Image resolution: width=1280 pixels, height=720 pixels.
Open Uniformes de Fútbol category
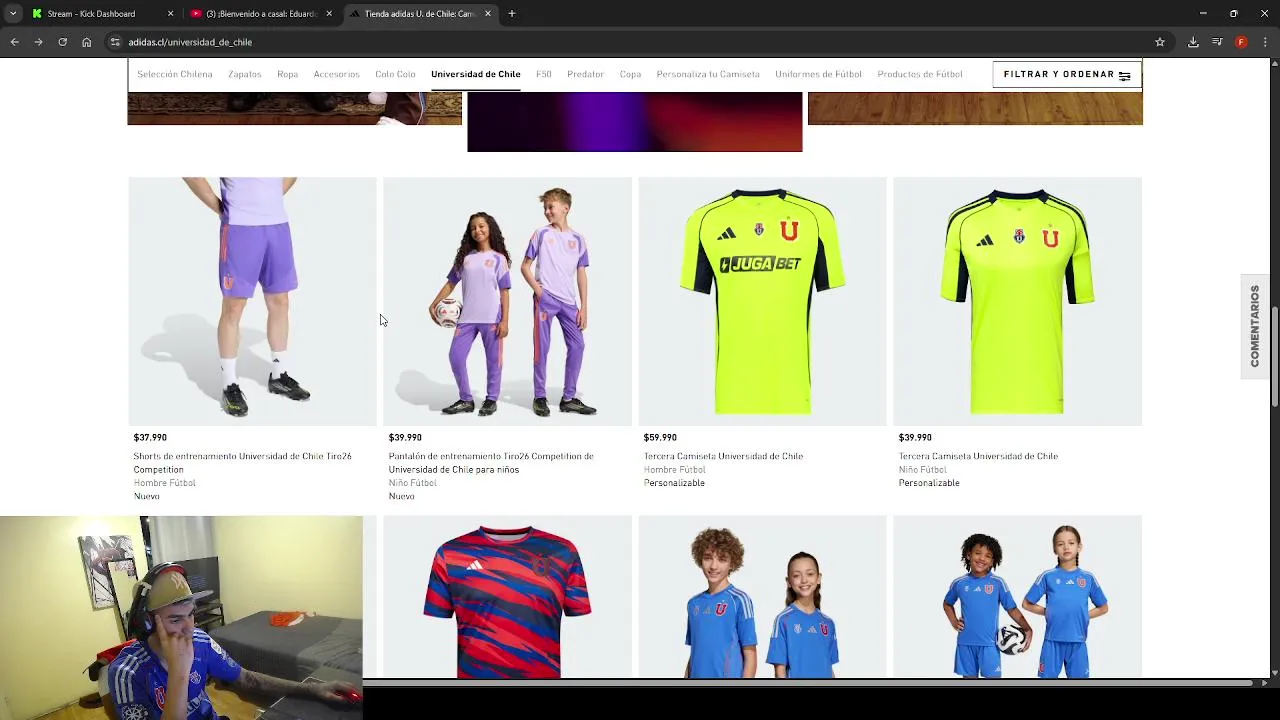click(x=818, y=74)
